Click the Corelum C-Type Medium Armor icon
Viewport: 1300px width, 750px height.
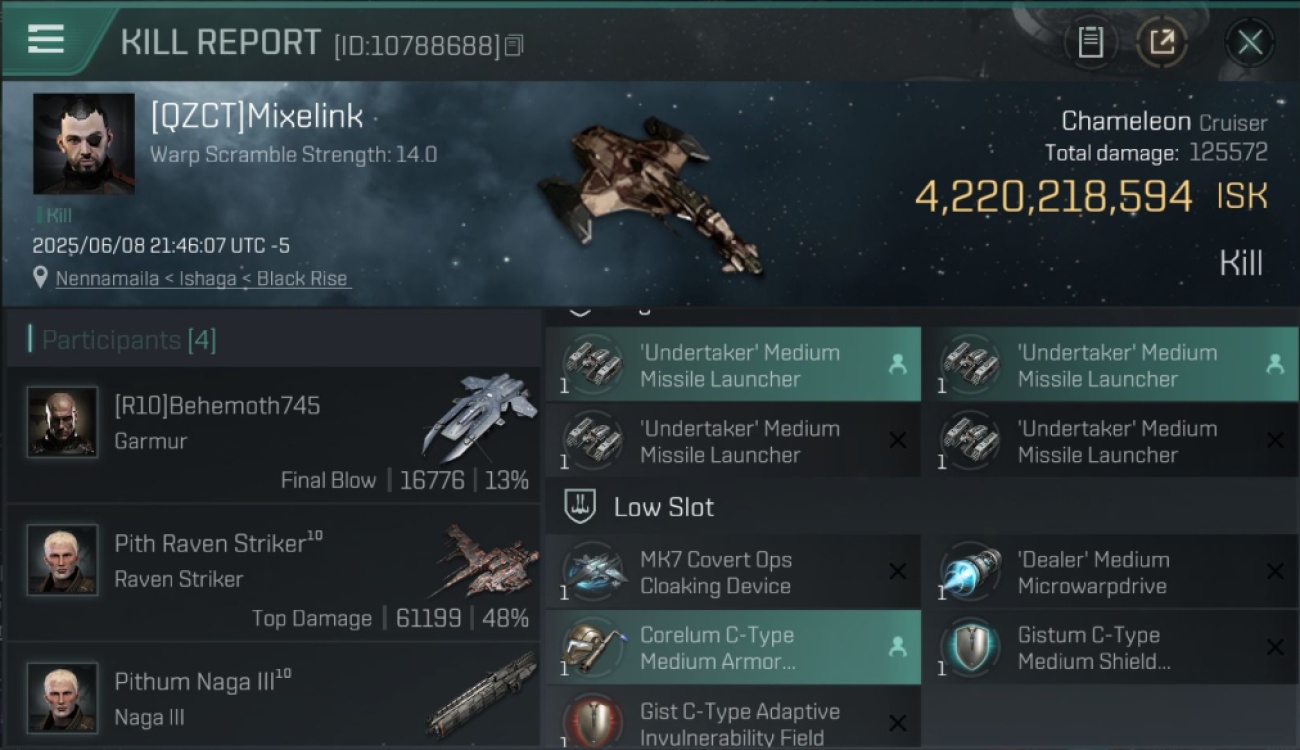click(x=593, y=647)
